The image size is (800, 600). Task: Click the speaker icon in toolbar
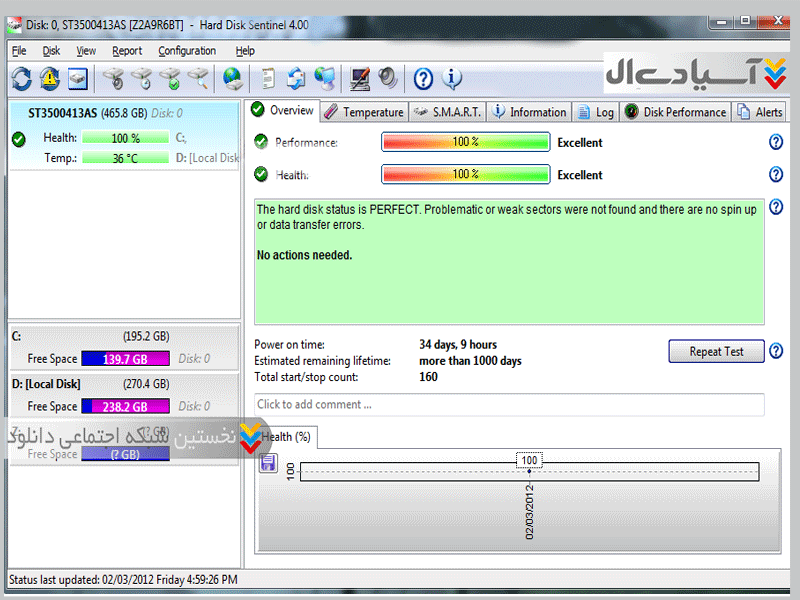pos(388,78)
